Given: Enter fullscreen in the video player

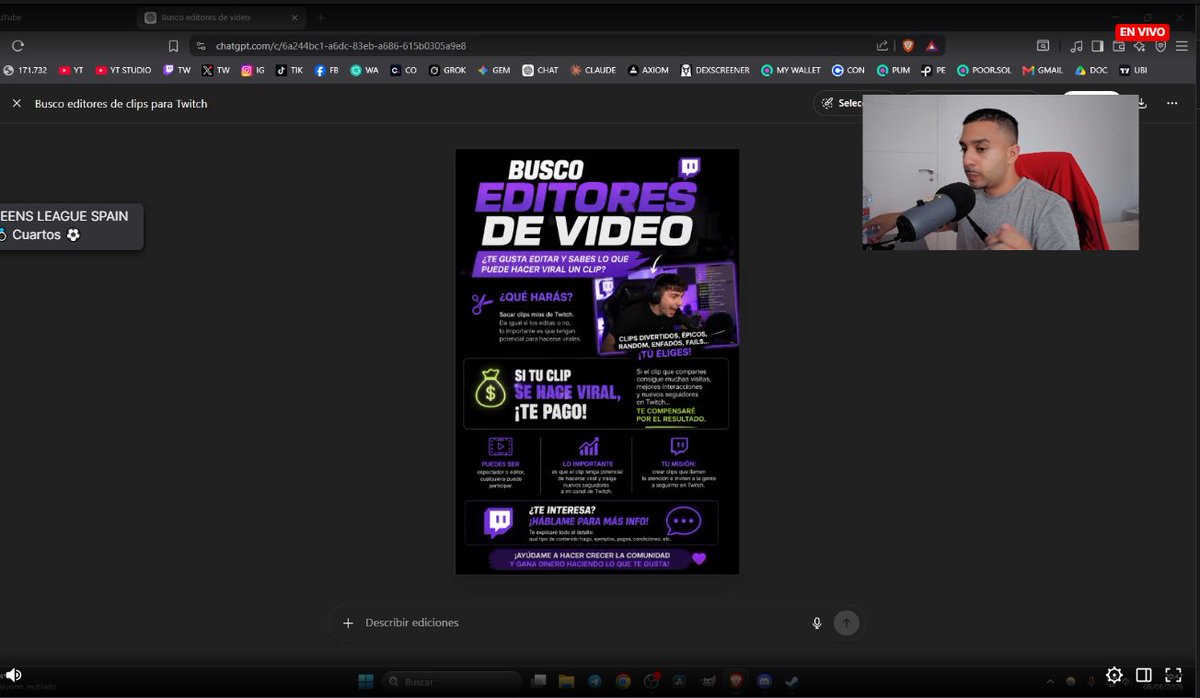Looking at the screenshot, I should tap(1174, 675).
